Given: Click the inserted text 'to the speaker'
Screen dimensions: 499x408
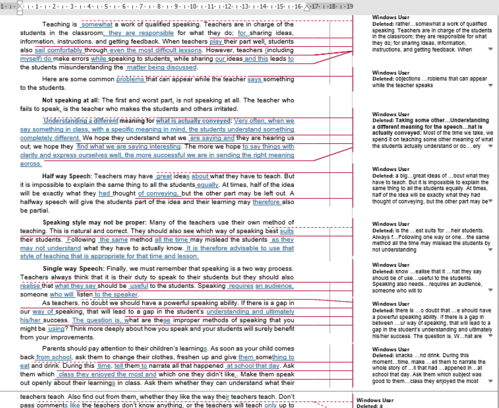Looking at the screenshot, I should tap(116, 294).
